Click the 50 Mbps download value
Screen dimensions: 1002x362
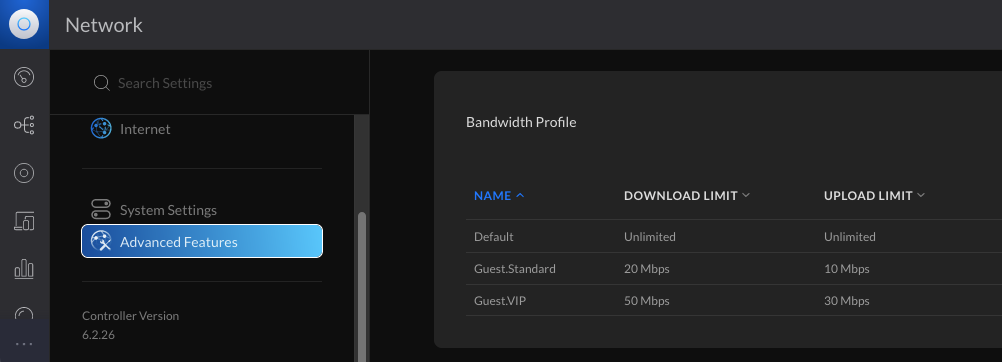pyautogui.click(x=647, y=301)
